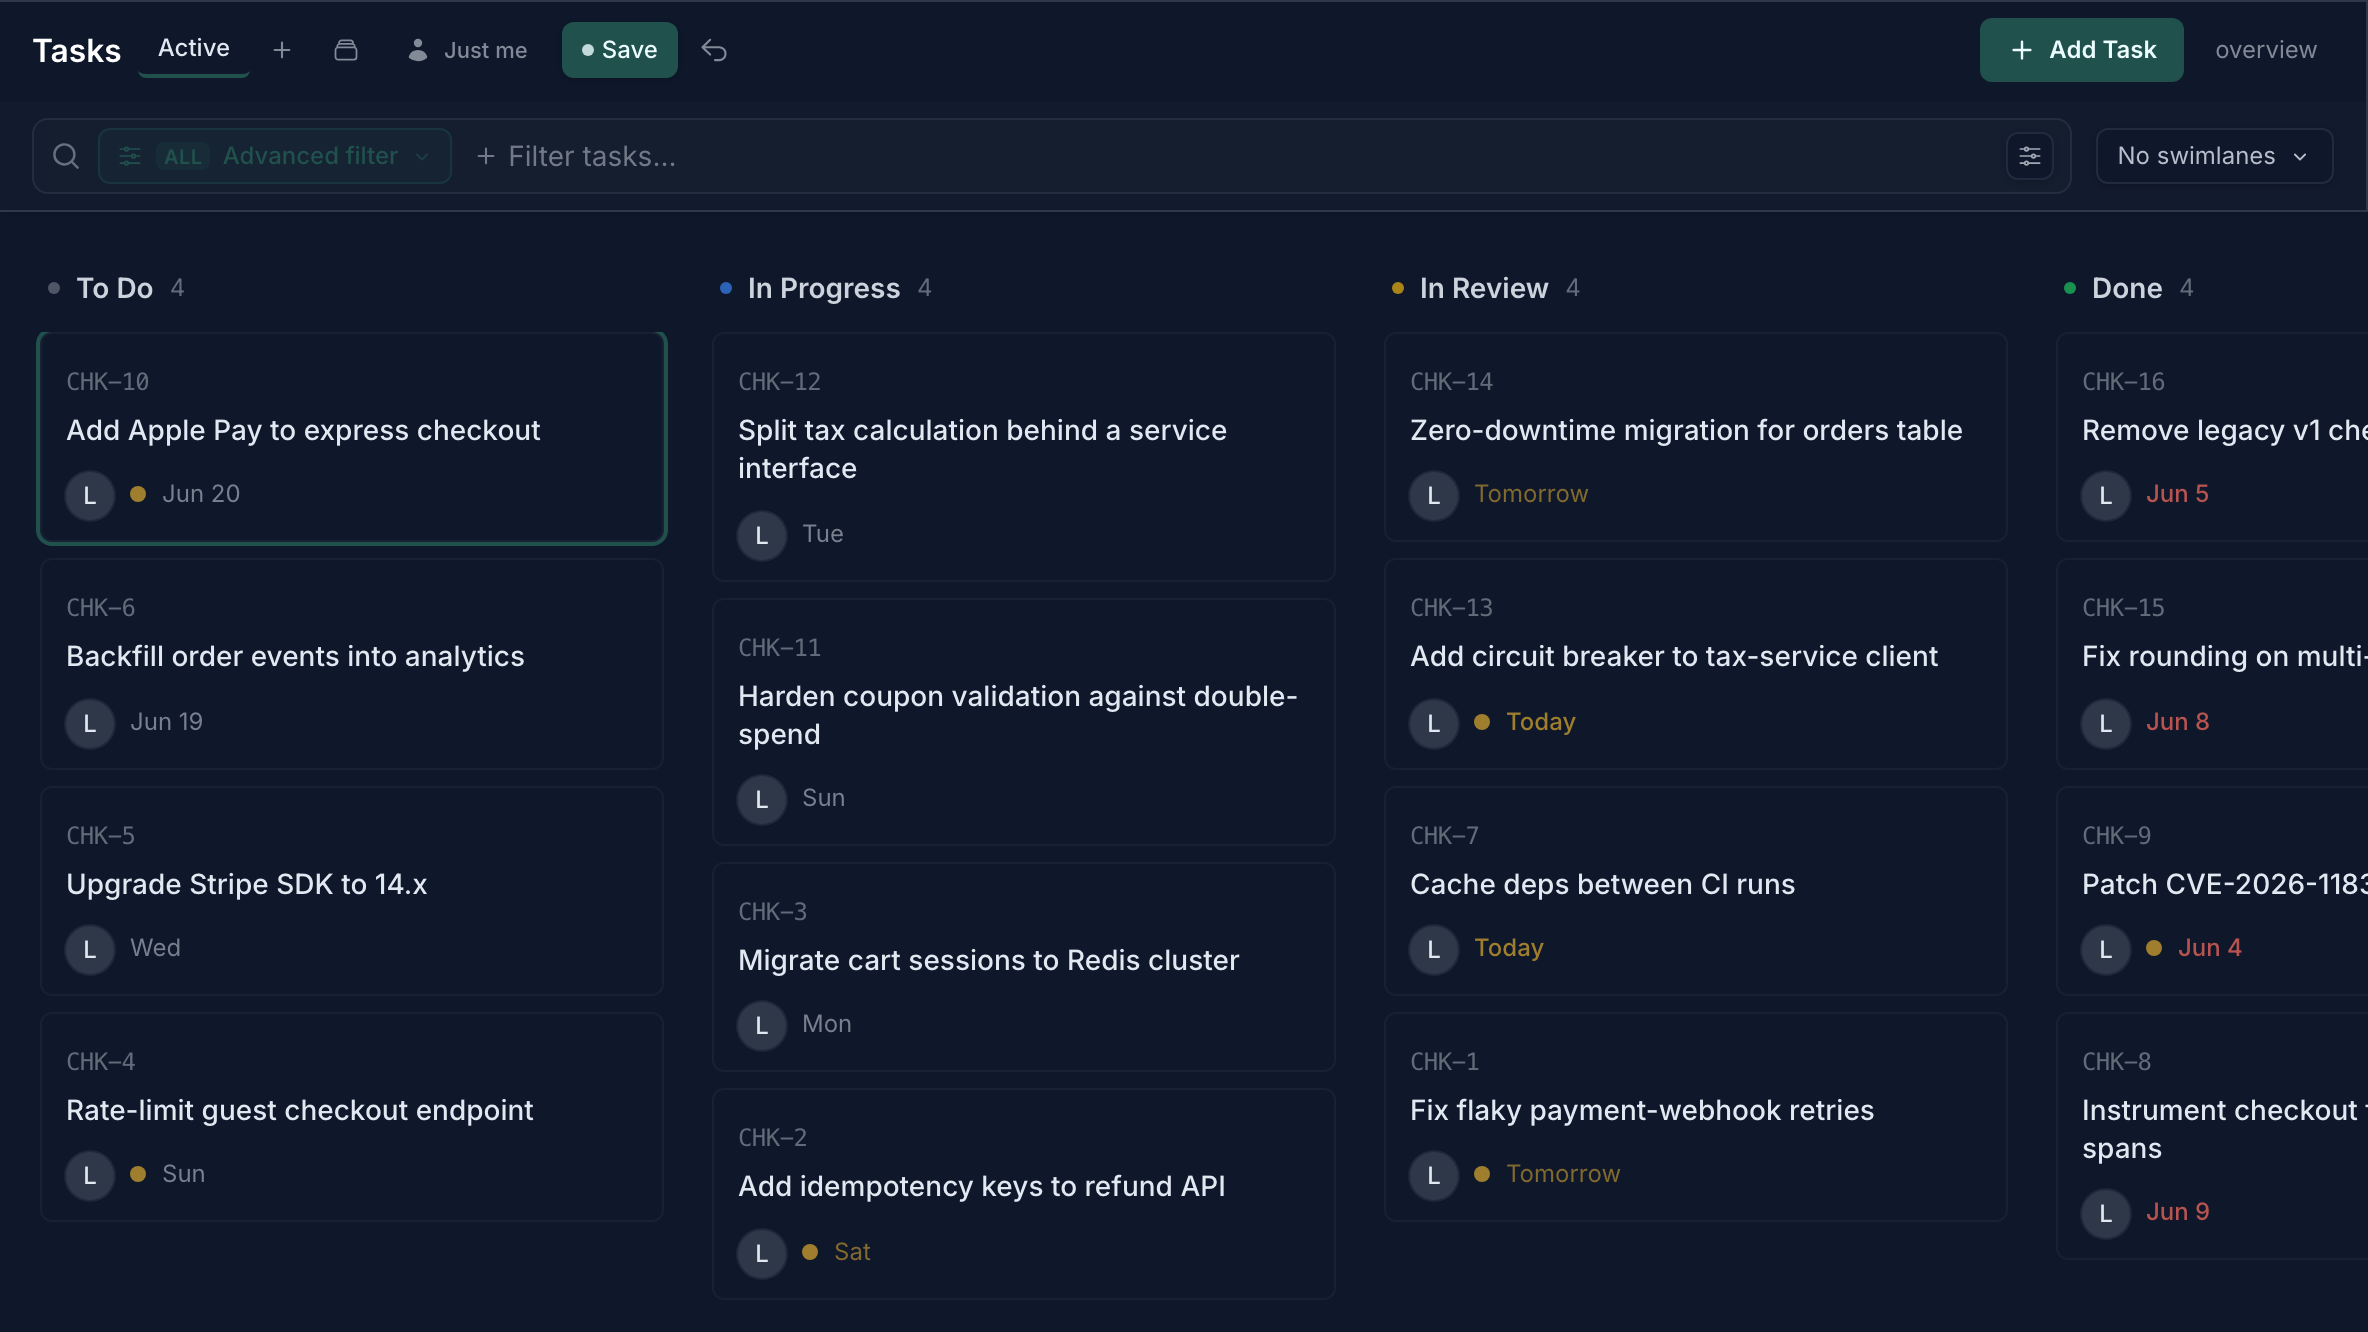Click priority dot on CHK-13 card
The image size is (2368, 1332).
tap(1482, 722)
